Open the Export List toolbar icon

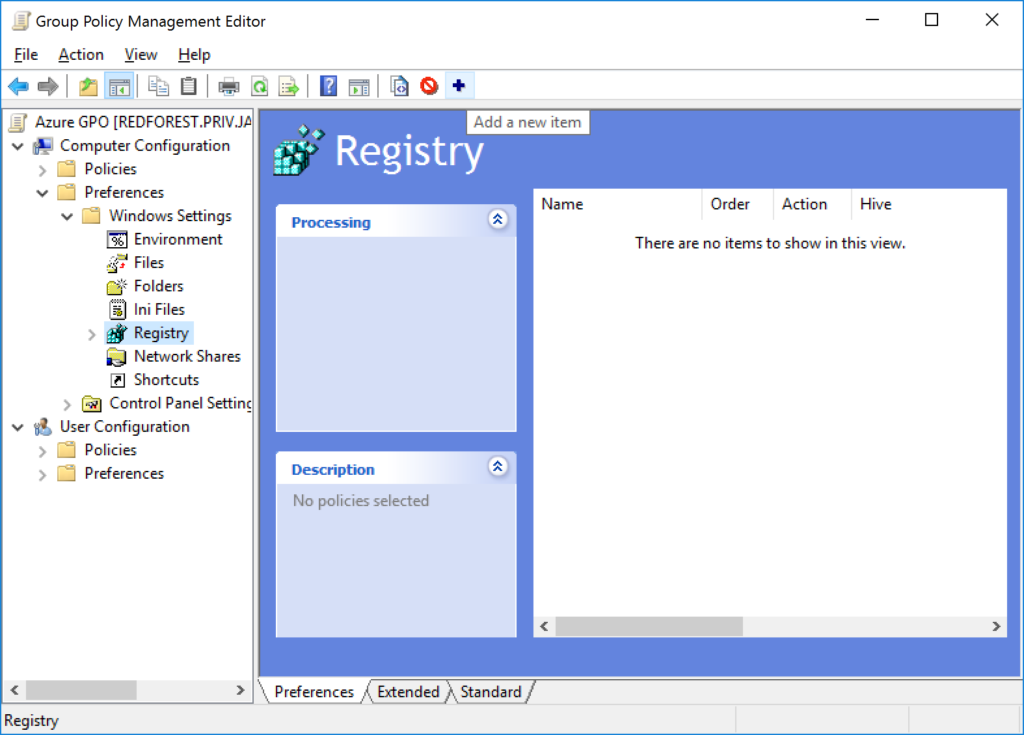(x=289, y=85)
